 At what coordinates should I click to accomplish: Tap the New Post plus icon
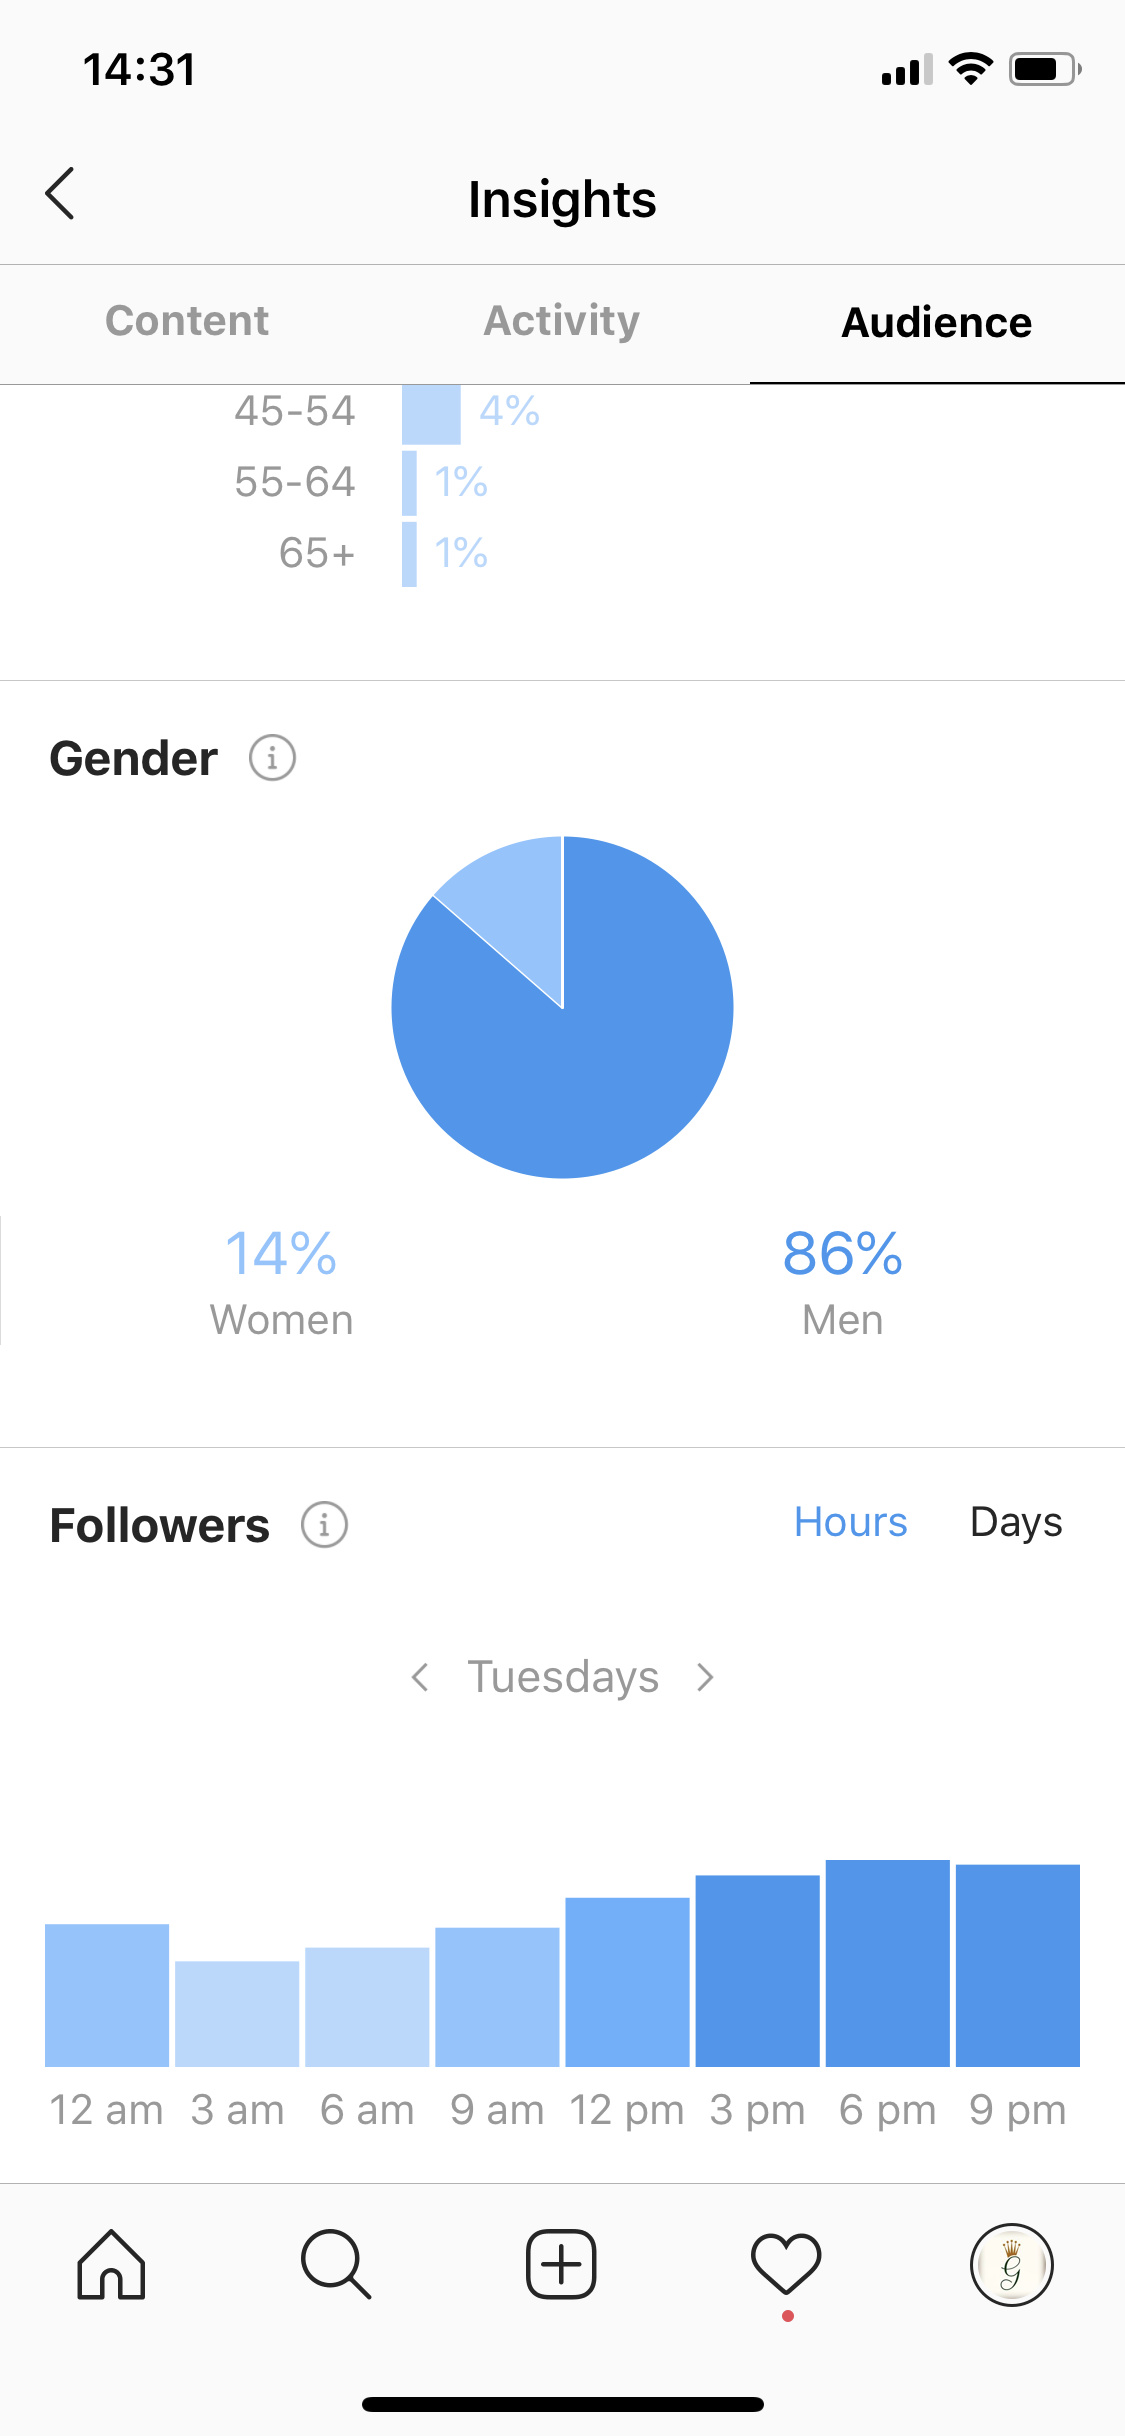pos(561,2265)
